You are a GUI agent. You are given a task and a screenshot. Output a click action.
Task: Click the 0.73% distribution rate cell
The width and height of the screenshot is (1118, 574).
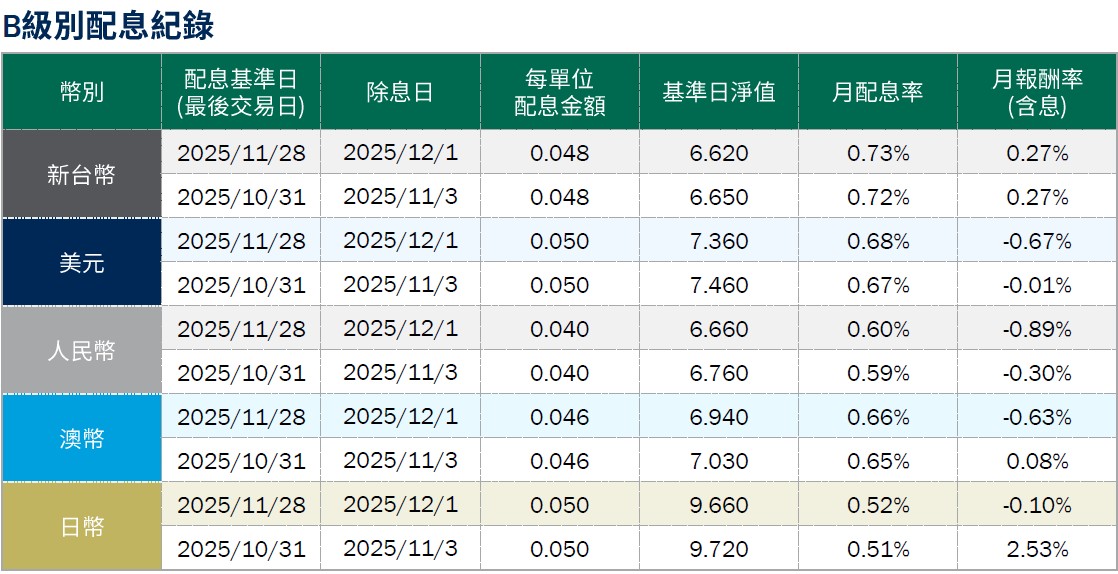(x=878, y=153)
